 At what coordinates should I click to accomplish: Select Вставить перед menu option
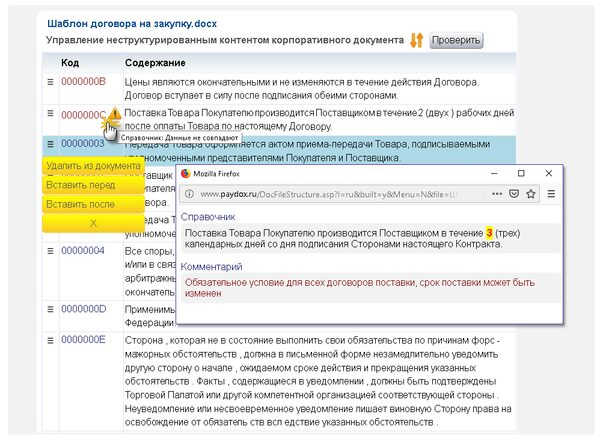80,185
